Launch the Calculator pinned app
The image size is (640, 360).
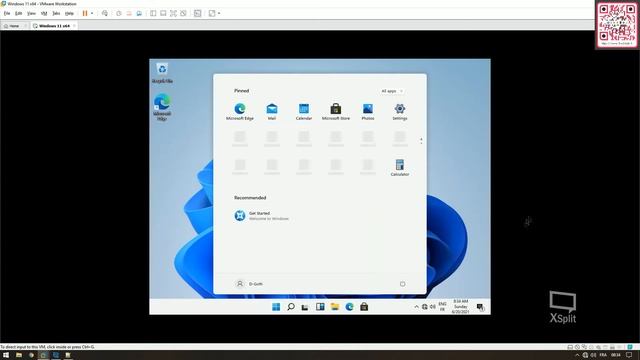click(400, 167)
